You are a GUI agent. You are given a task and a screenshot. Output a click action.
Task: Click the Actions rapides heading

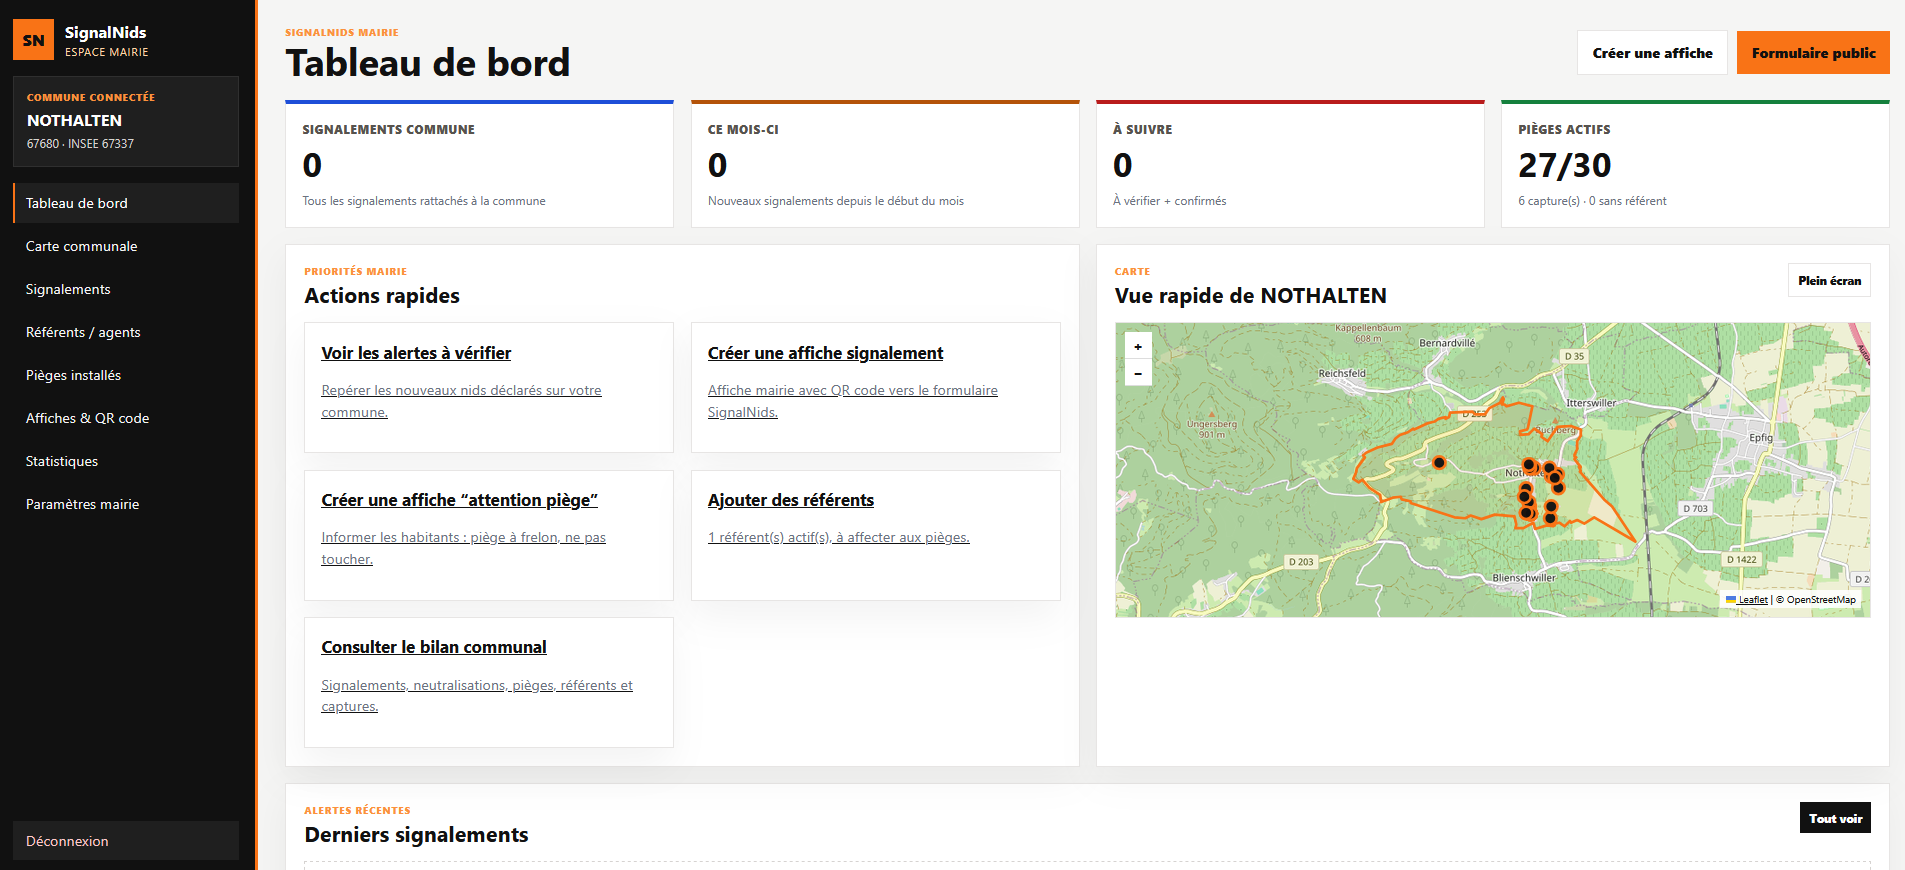point(382,296)
